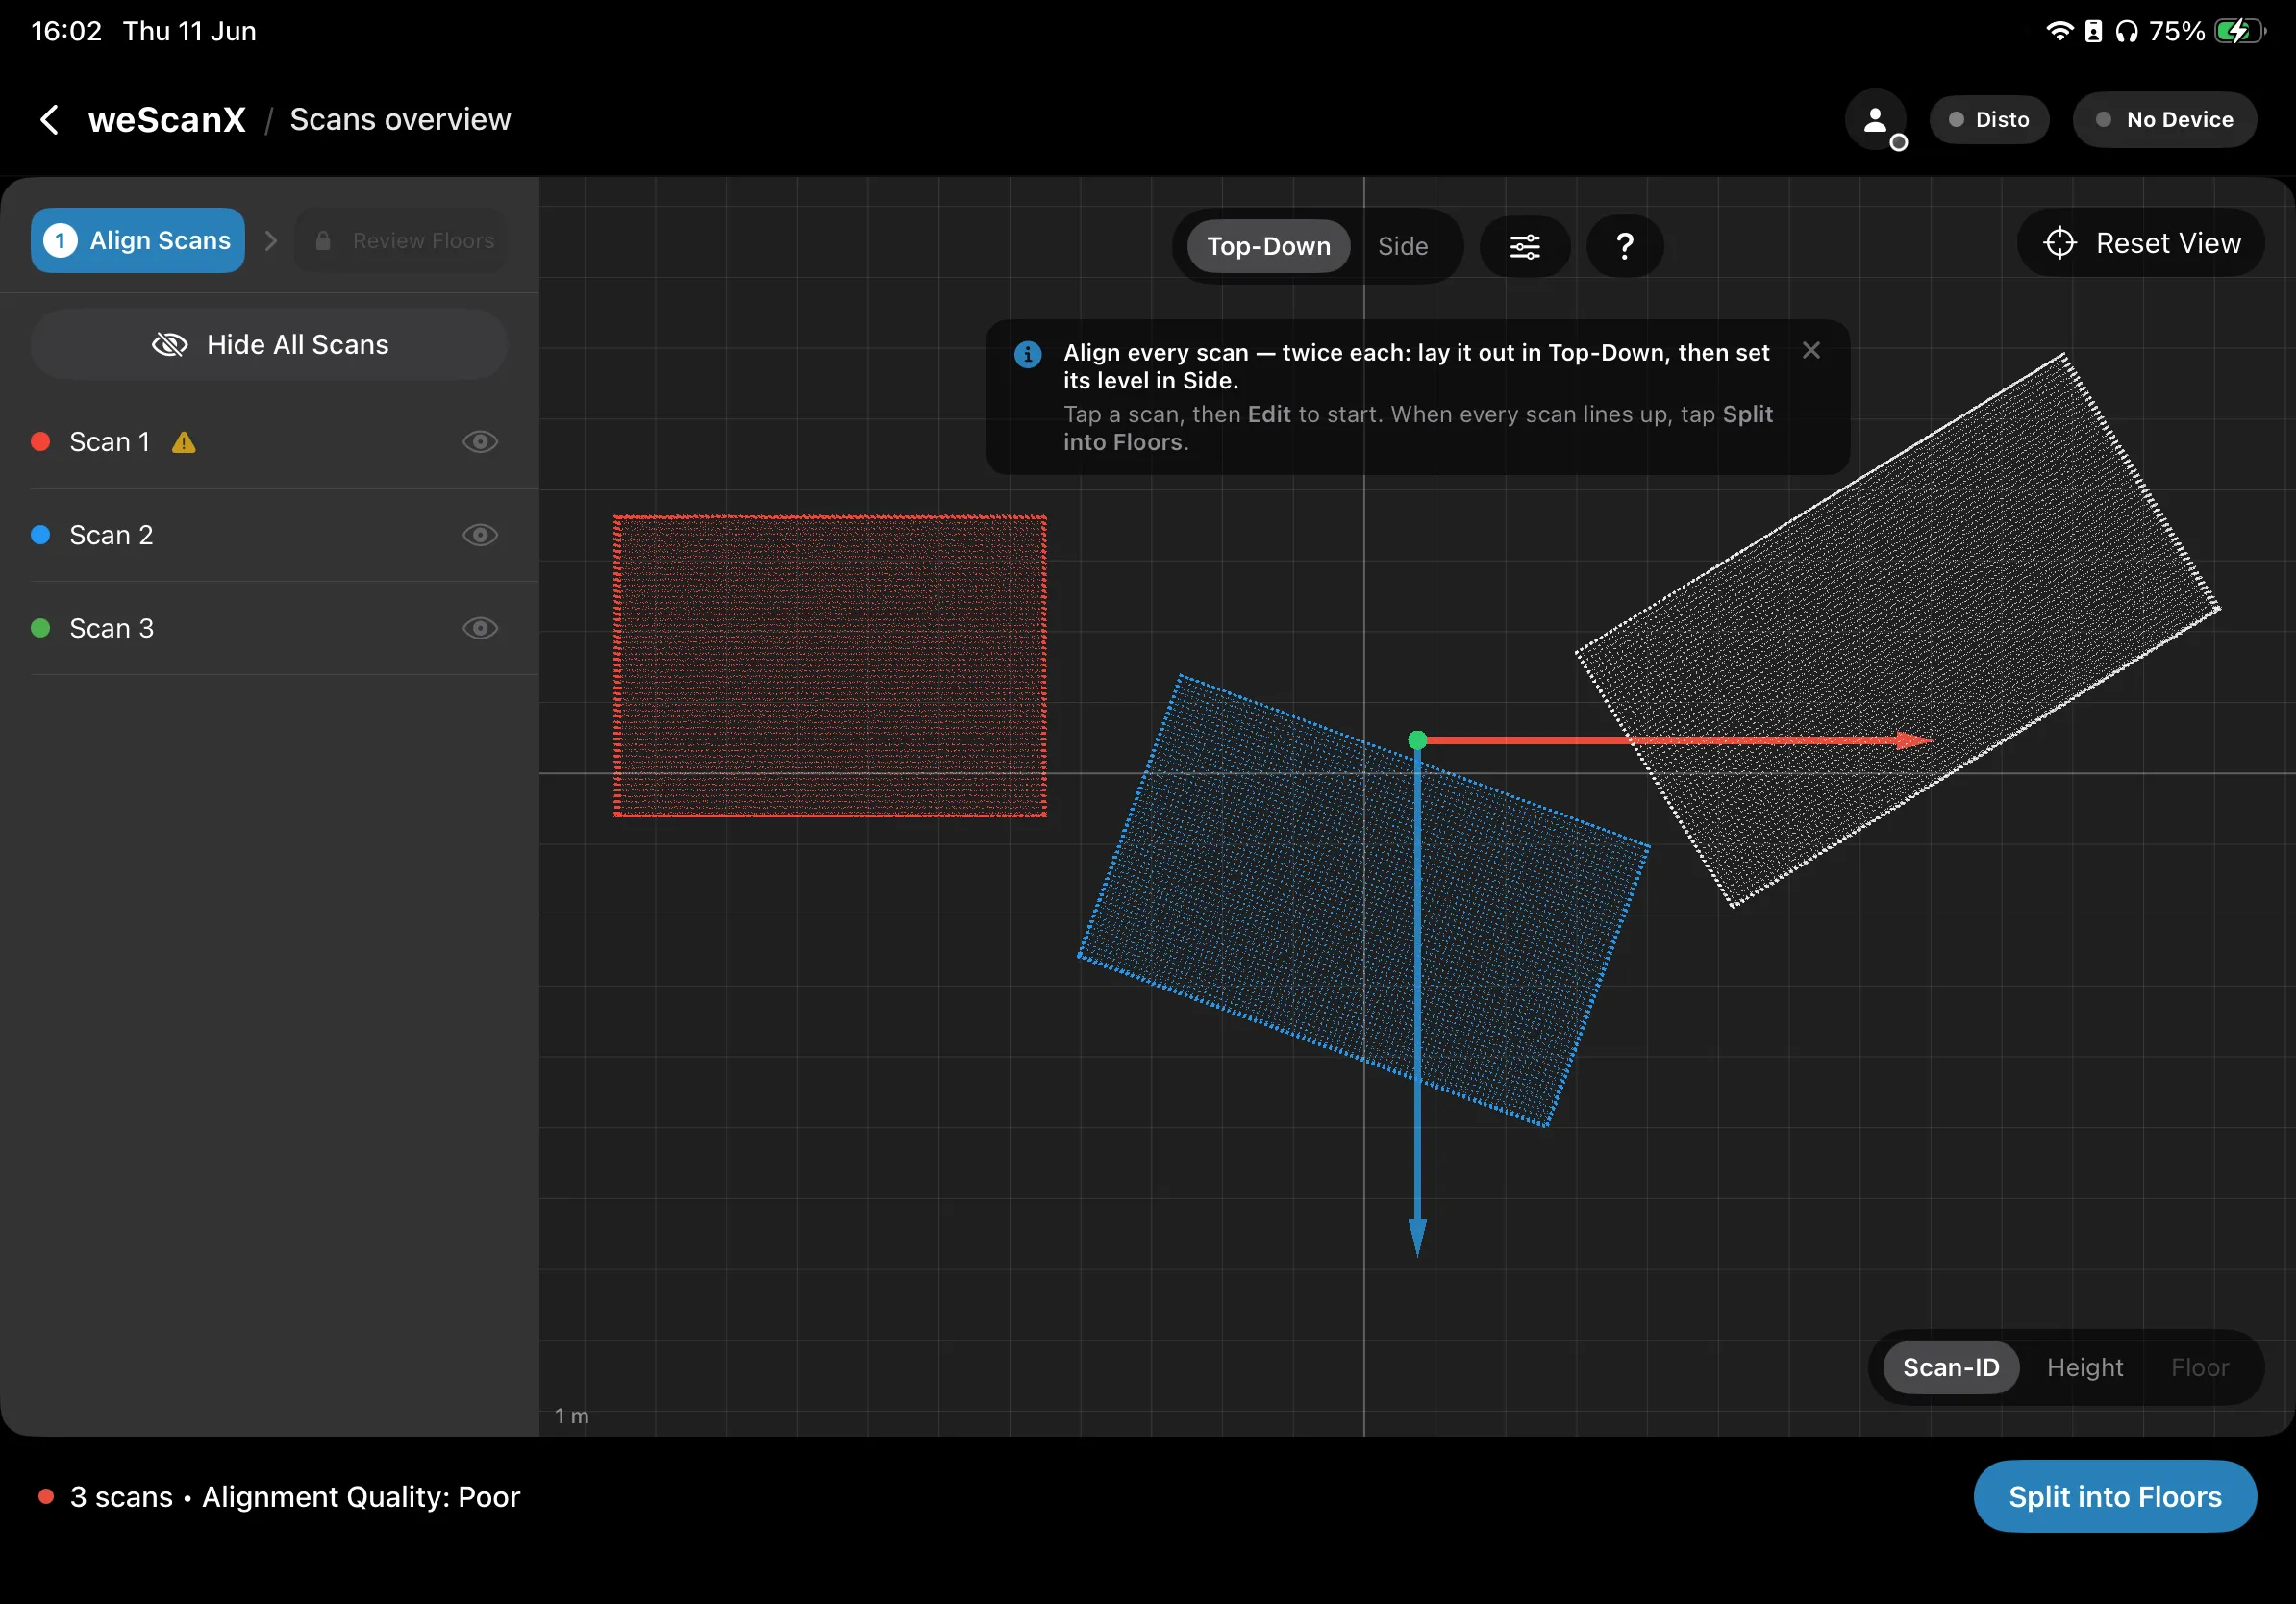Viewport: 2296px width, 1604px height.
Task: Open the view settings sliders icon
Action: [1524, 246]
